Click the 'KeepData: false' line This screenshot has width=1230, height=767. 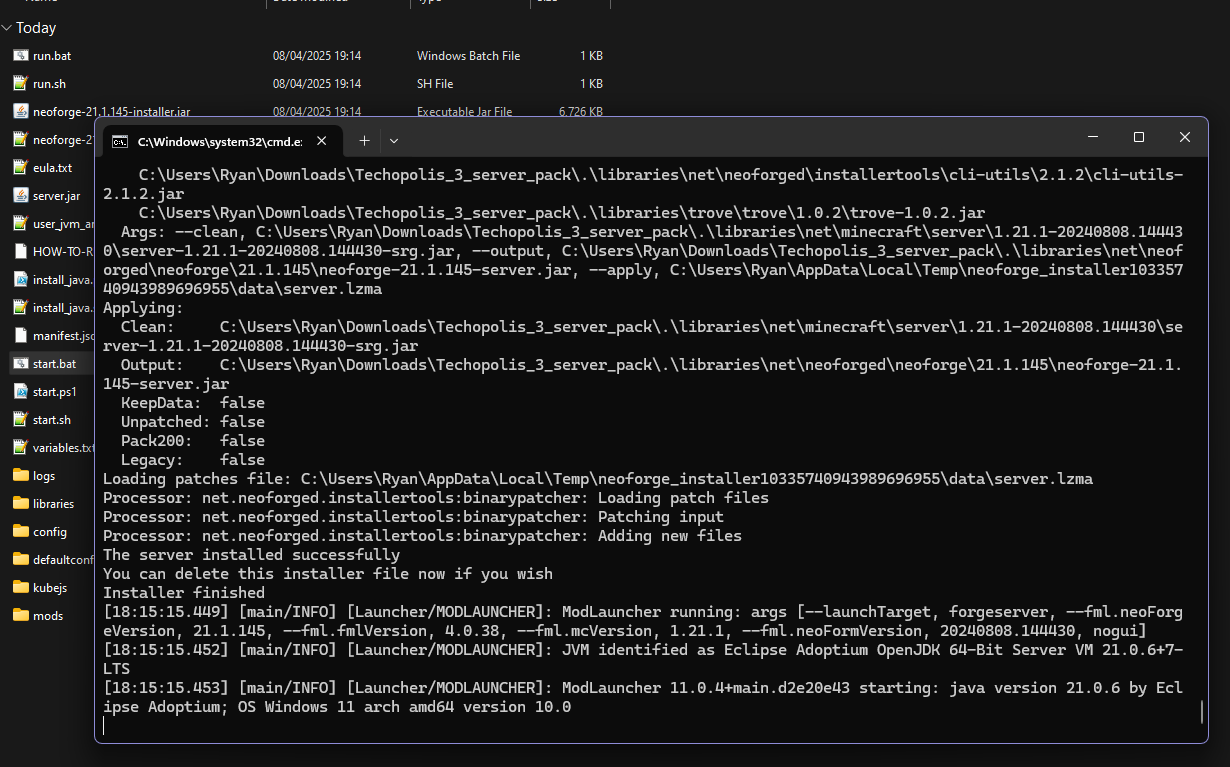point(193,403)
